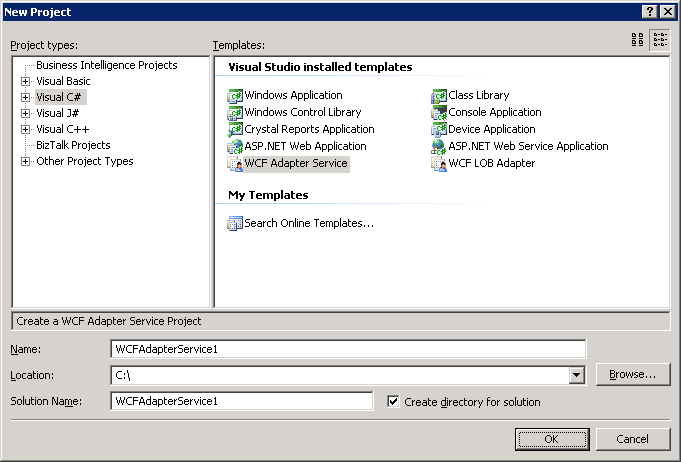Image resolution: width=681 pixels, height=462 pixels.
Task: Select Visual C# project type
Action: tap(59, 97)
